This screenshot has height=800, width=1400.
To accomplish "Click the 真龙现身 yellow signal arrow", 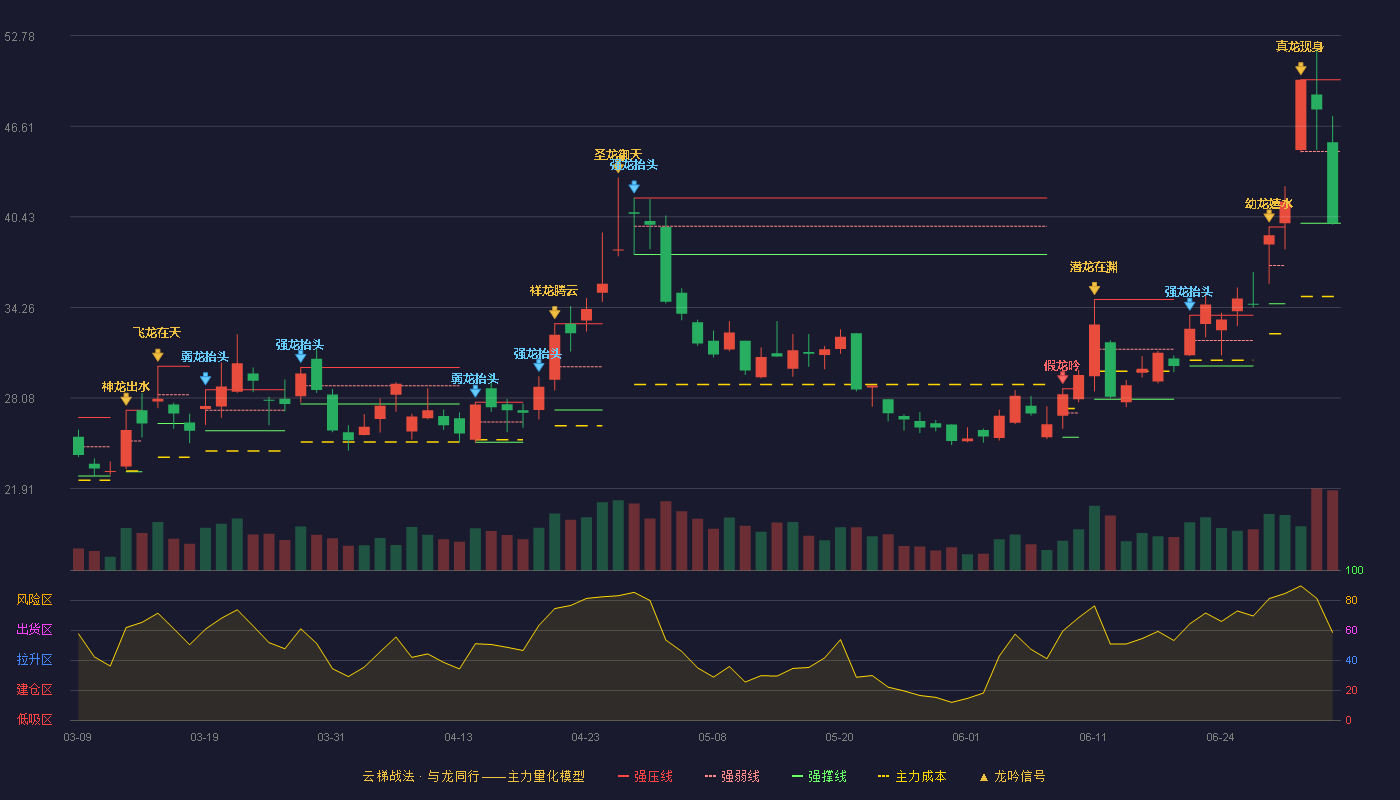I will pyautogui.click(x=1301, y=69).
